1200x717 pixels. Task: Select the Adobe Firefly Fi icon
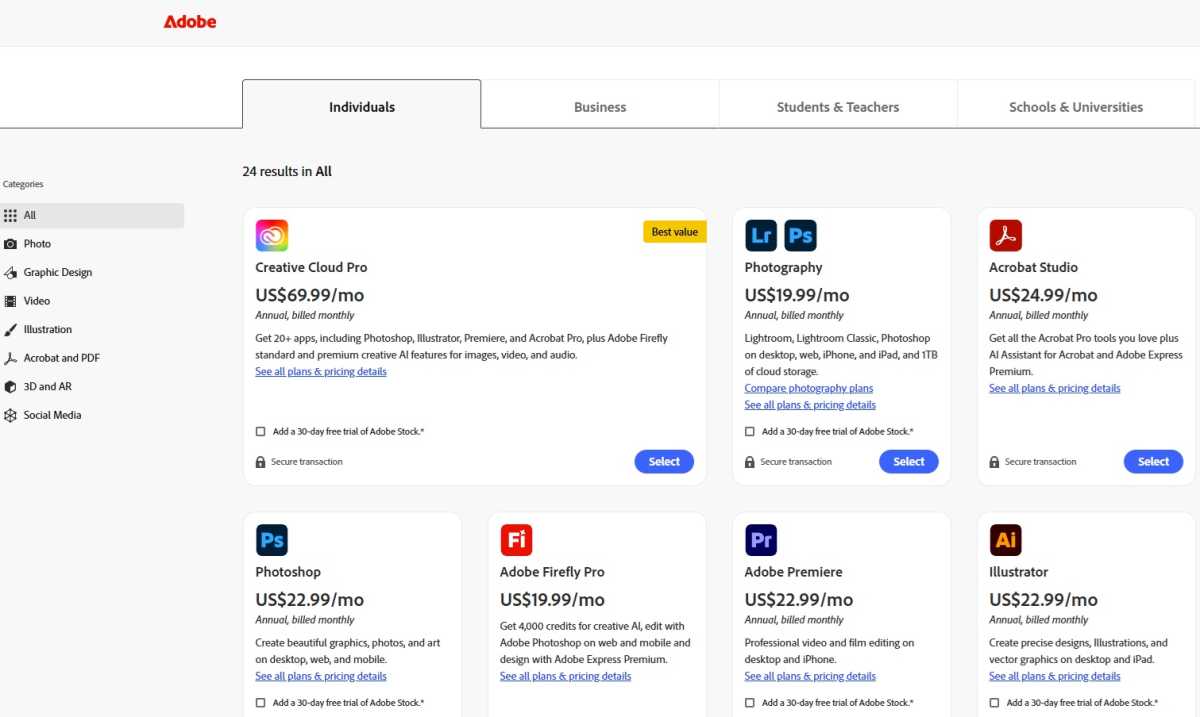click(x=516, y=539)
